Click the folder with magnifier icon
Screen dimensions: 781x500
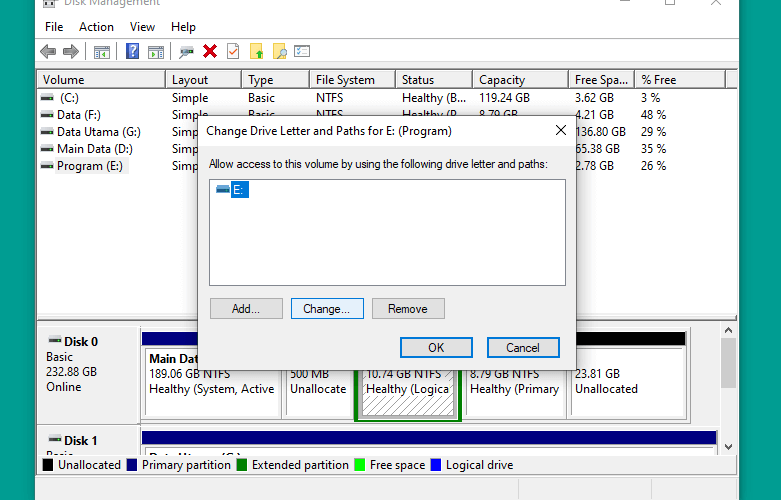(279, 51)
